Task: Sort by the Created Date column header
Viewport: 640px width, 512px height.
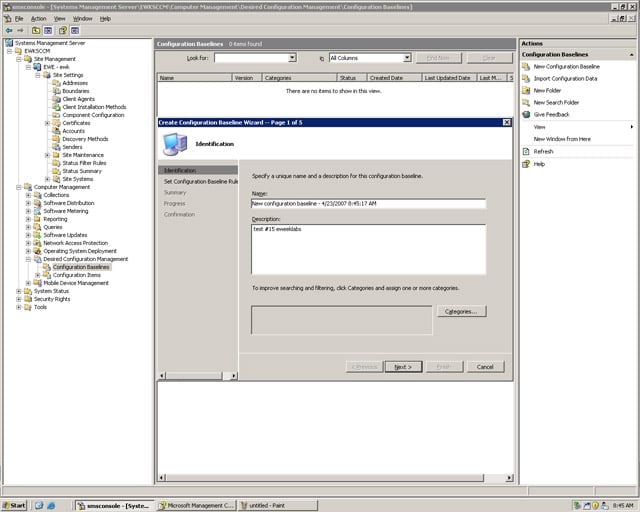Action: coord(394,78)
